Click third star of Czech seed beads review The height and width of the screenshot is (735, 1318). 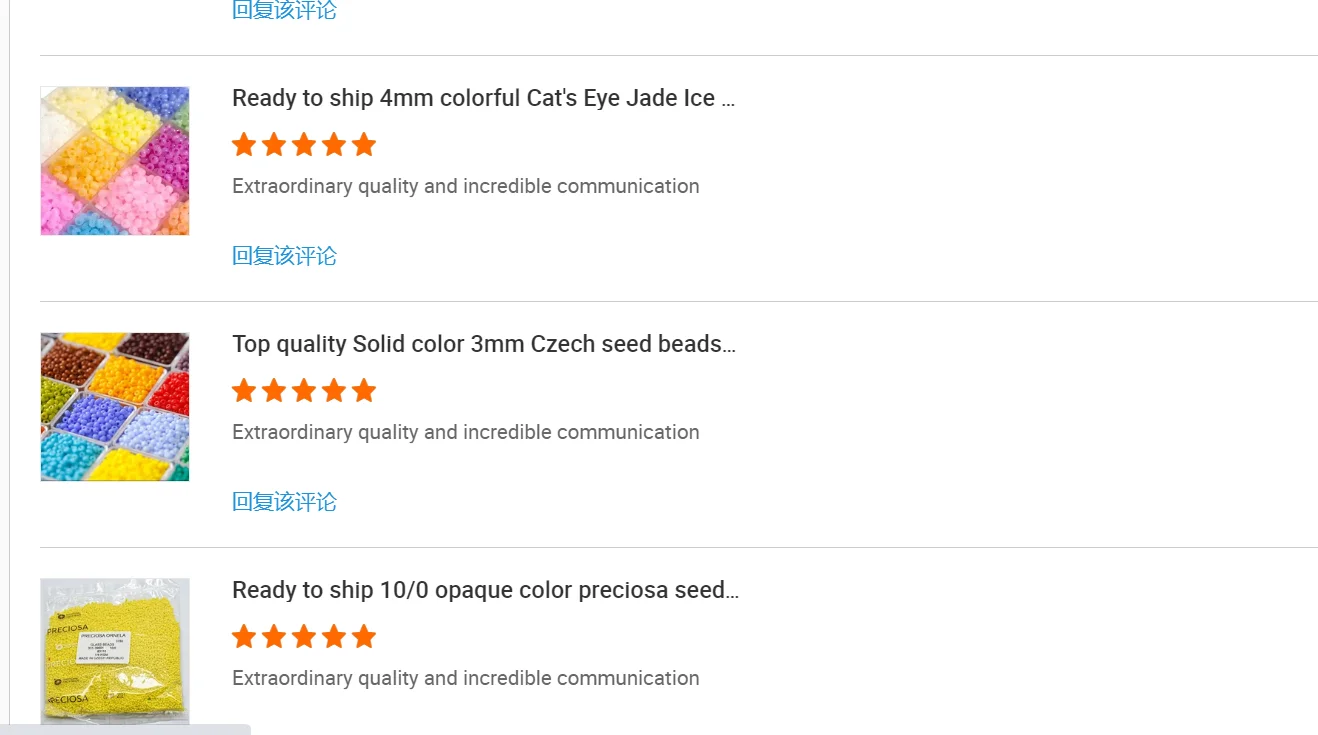[x=304, y=391]
